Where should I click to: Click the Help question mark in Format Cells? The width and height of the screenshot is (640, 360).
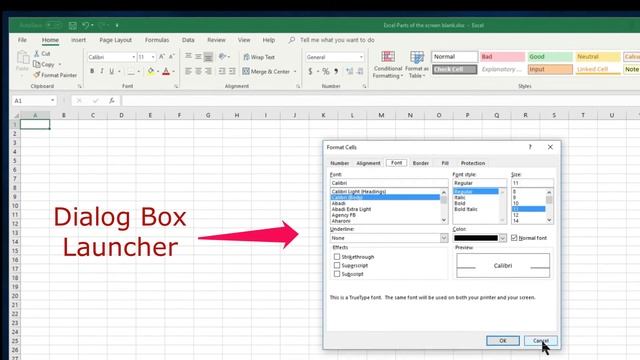(x=530, y=147)
